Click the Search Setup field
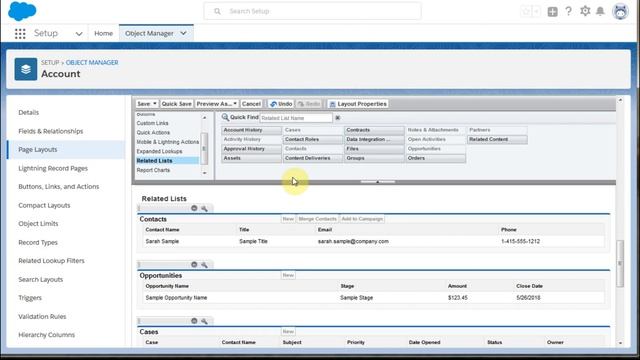The image size is (640, 360). [x=313, y=11]
